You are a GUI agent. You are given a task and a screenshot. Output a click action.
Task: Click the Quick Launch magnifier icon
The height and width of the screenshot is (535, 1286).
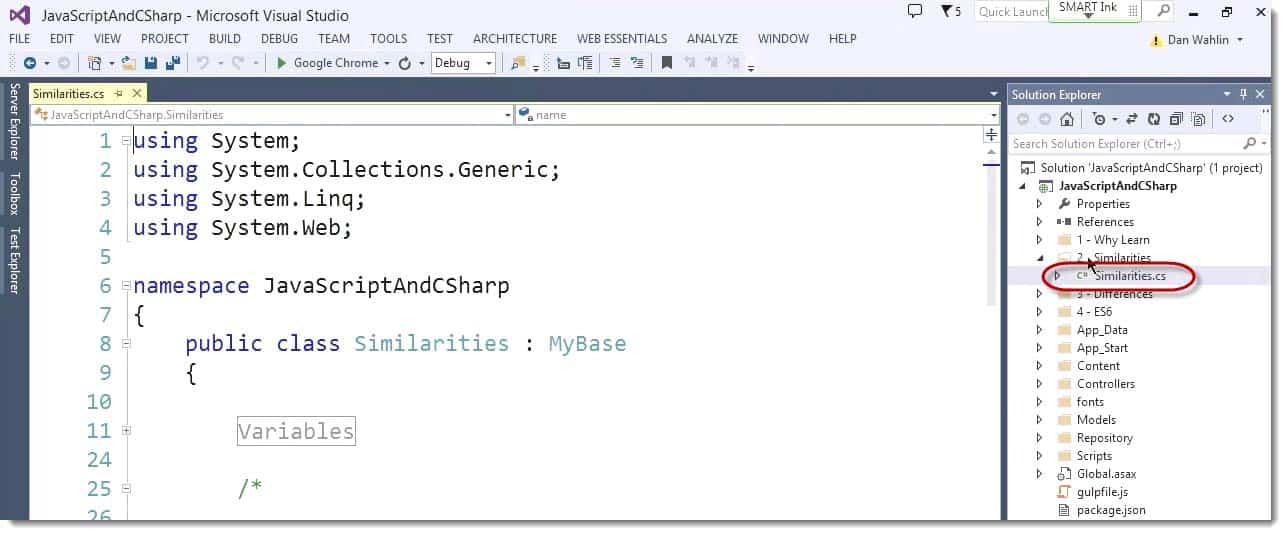point(1163,11)
